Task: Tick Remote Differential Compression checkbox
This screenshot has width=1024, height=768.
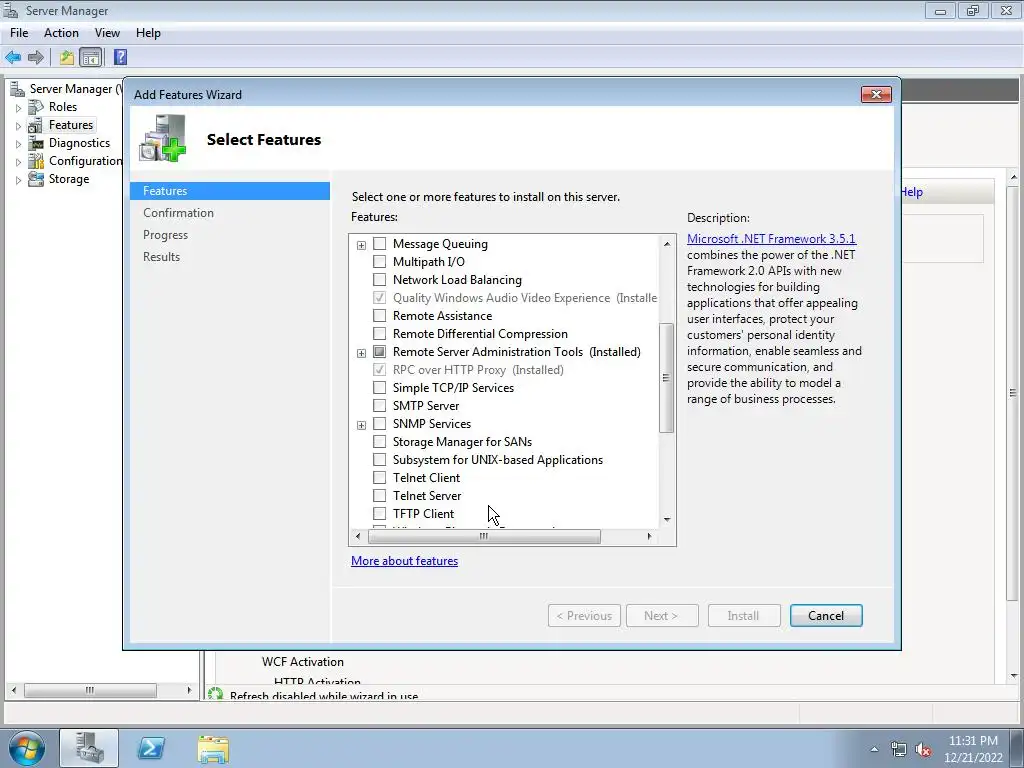Action: click(x=379, y=334)
